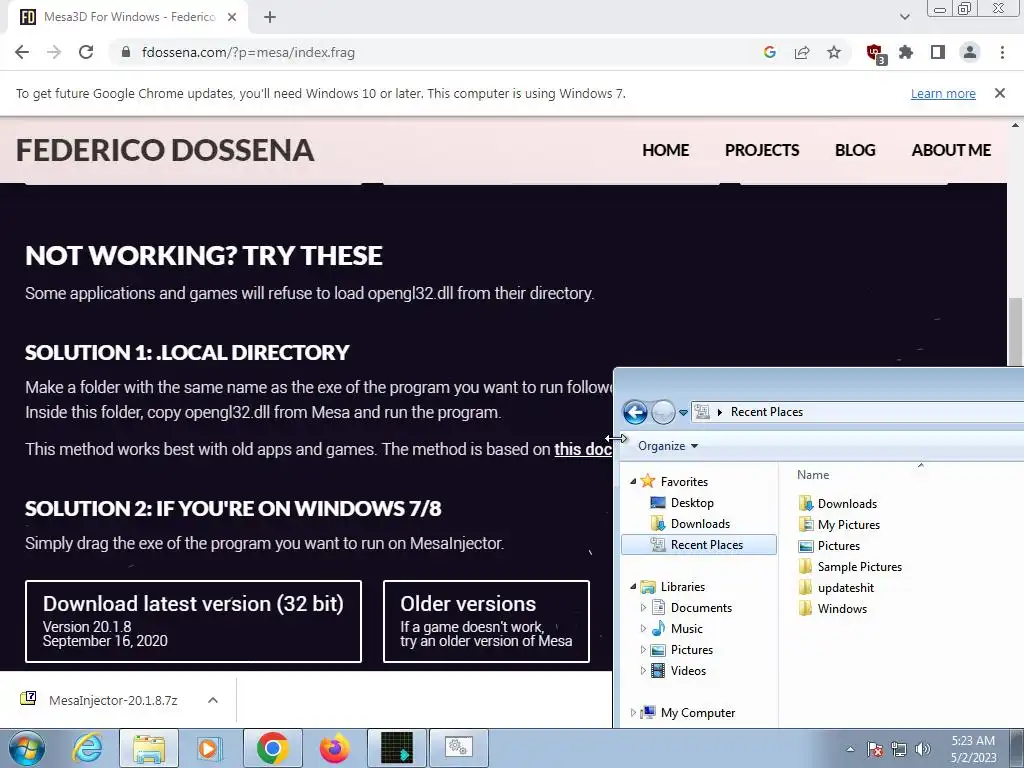Screen dimensions: 1024x768
Task: Select the Windows folder in file list
Action: click(833, 609)
